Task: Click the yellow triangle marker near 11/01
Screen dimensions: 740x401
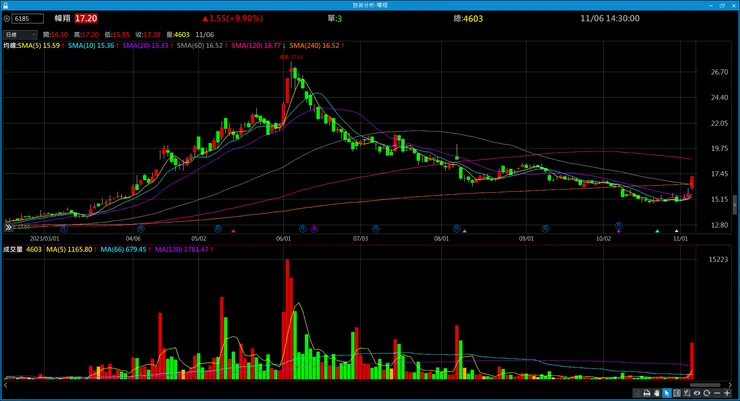Action: pyautogui.click(x=677, y=231)
